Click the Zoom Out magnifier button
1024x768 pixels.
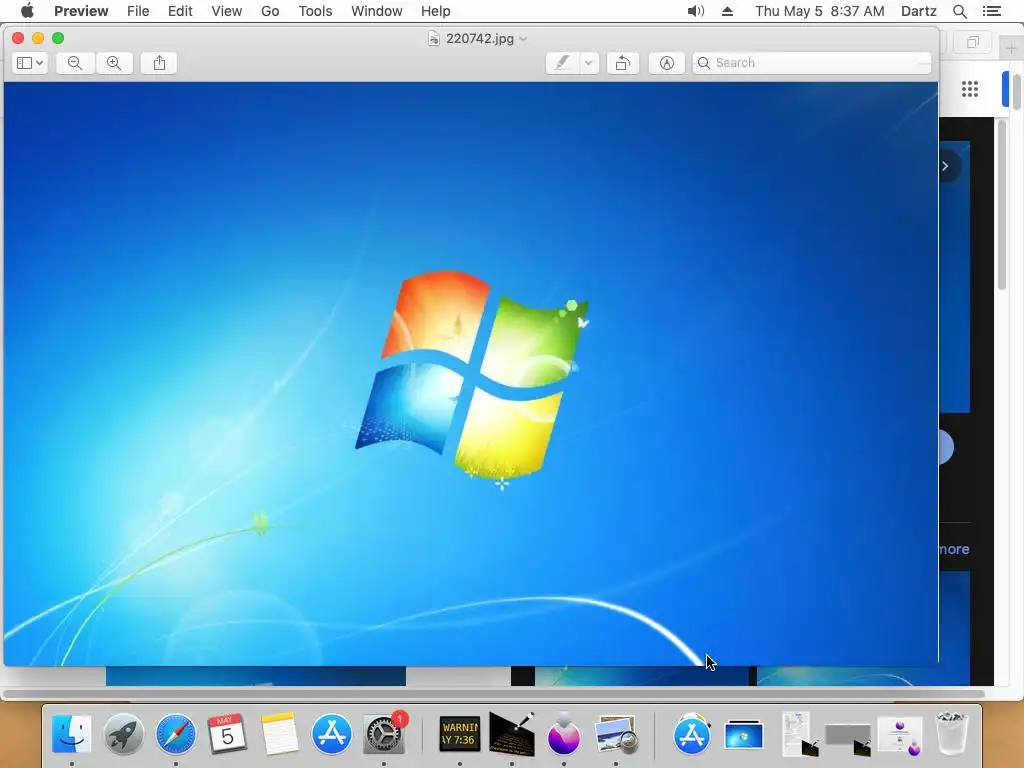(x=74, y=63)
